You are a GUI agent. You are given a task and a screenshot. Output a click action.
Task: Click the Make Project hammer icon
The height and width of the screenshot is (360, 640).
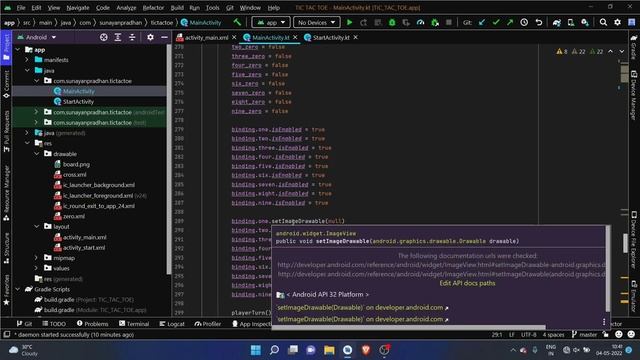tap(237, 22)
